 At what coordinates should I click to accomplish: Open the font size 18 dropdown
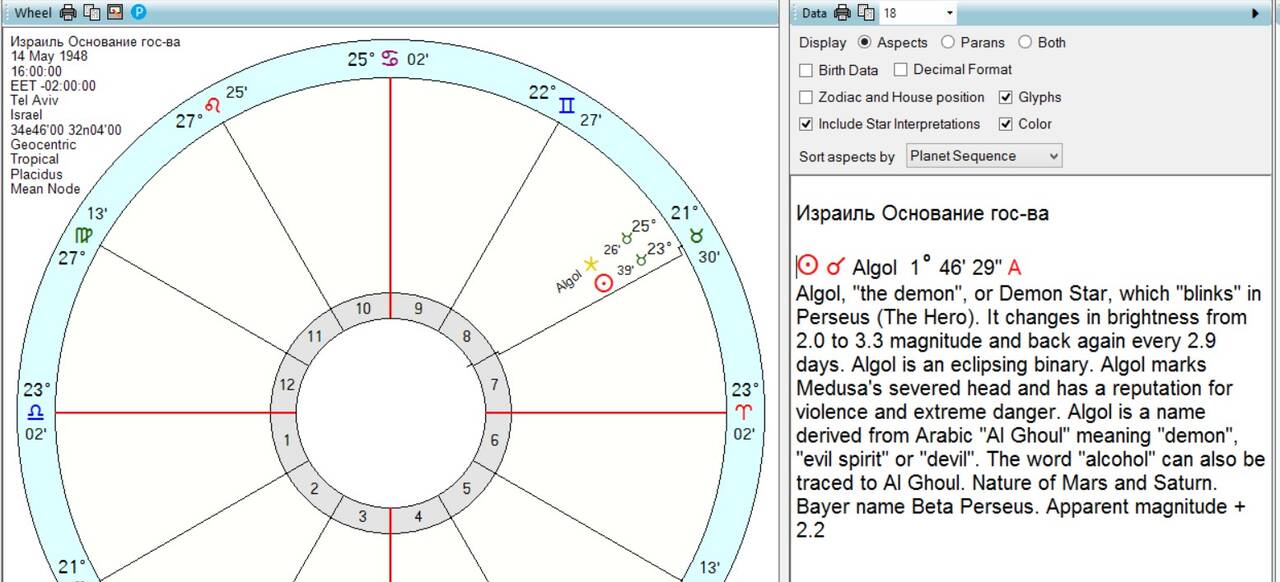(x=949, y=13)
